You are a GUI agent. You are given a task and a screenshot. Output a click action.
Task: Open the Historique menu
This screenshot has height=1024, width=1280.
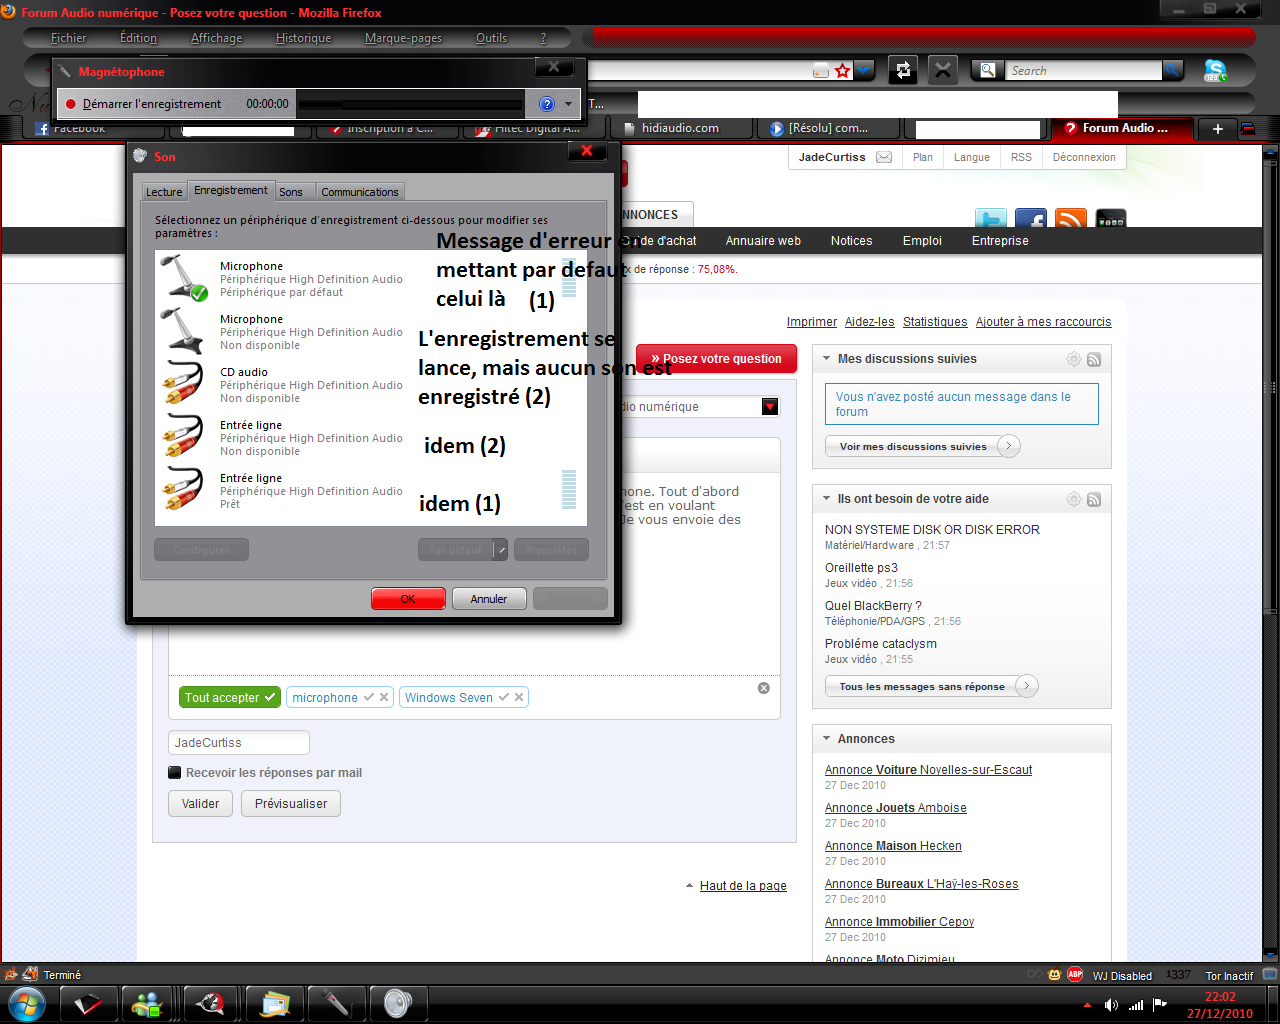303,38
